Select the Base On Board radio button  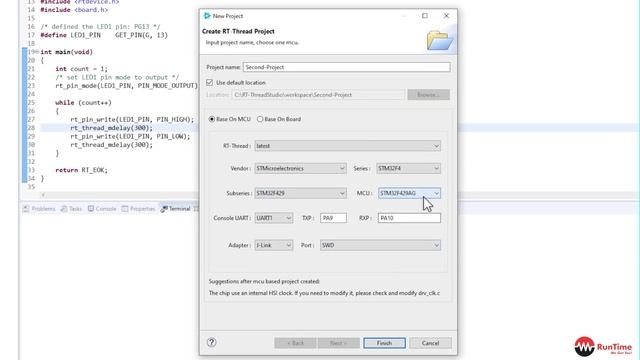(260, 119)
